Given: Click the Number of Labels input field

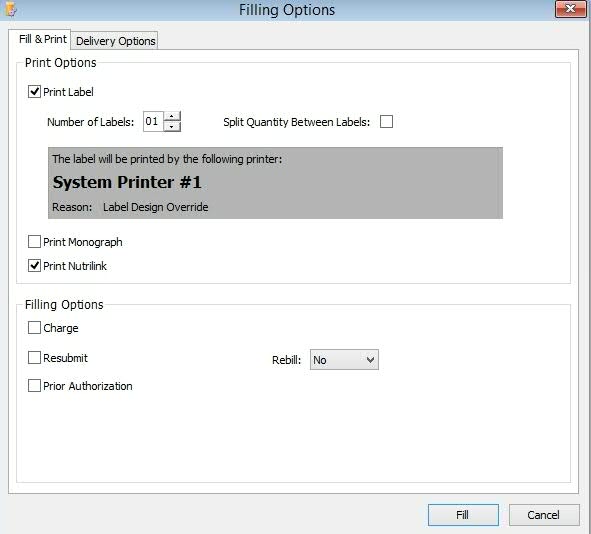Looking at the screenshot, I should coord(153,121).
